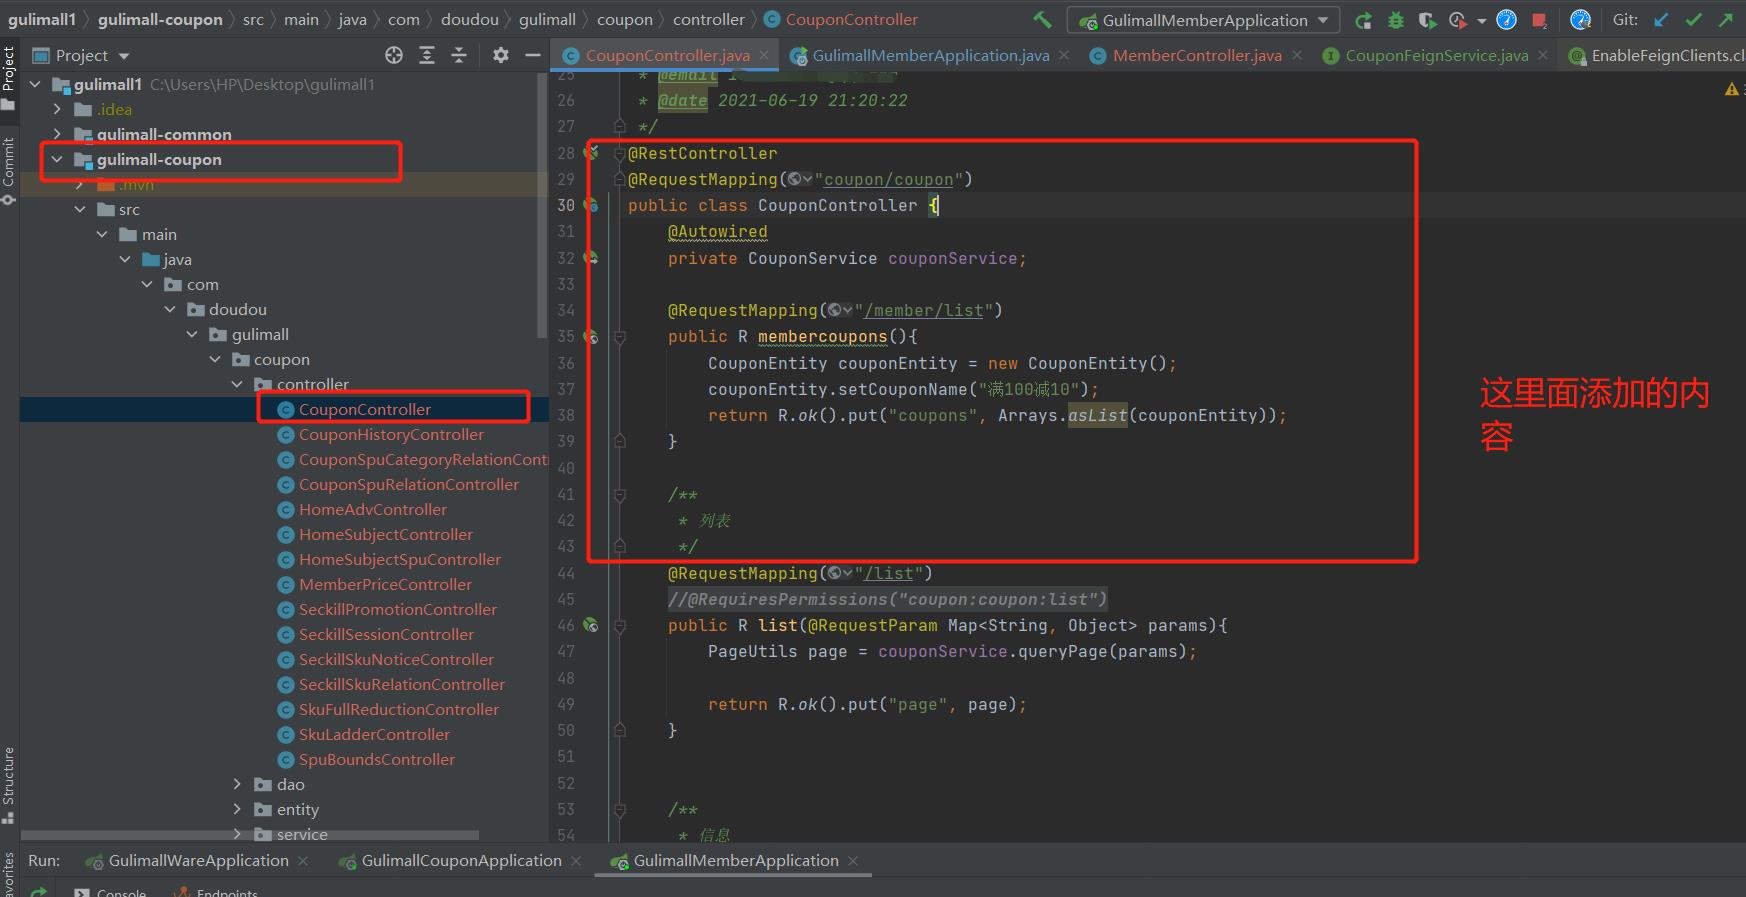
Task: Click the Project tree vertical scrollbar
Action: [542, 205]
